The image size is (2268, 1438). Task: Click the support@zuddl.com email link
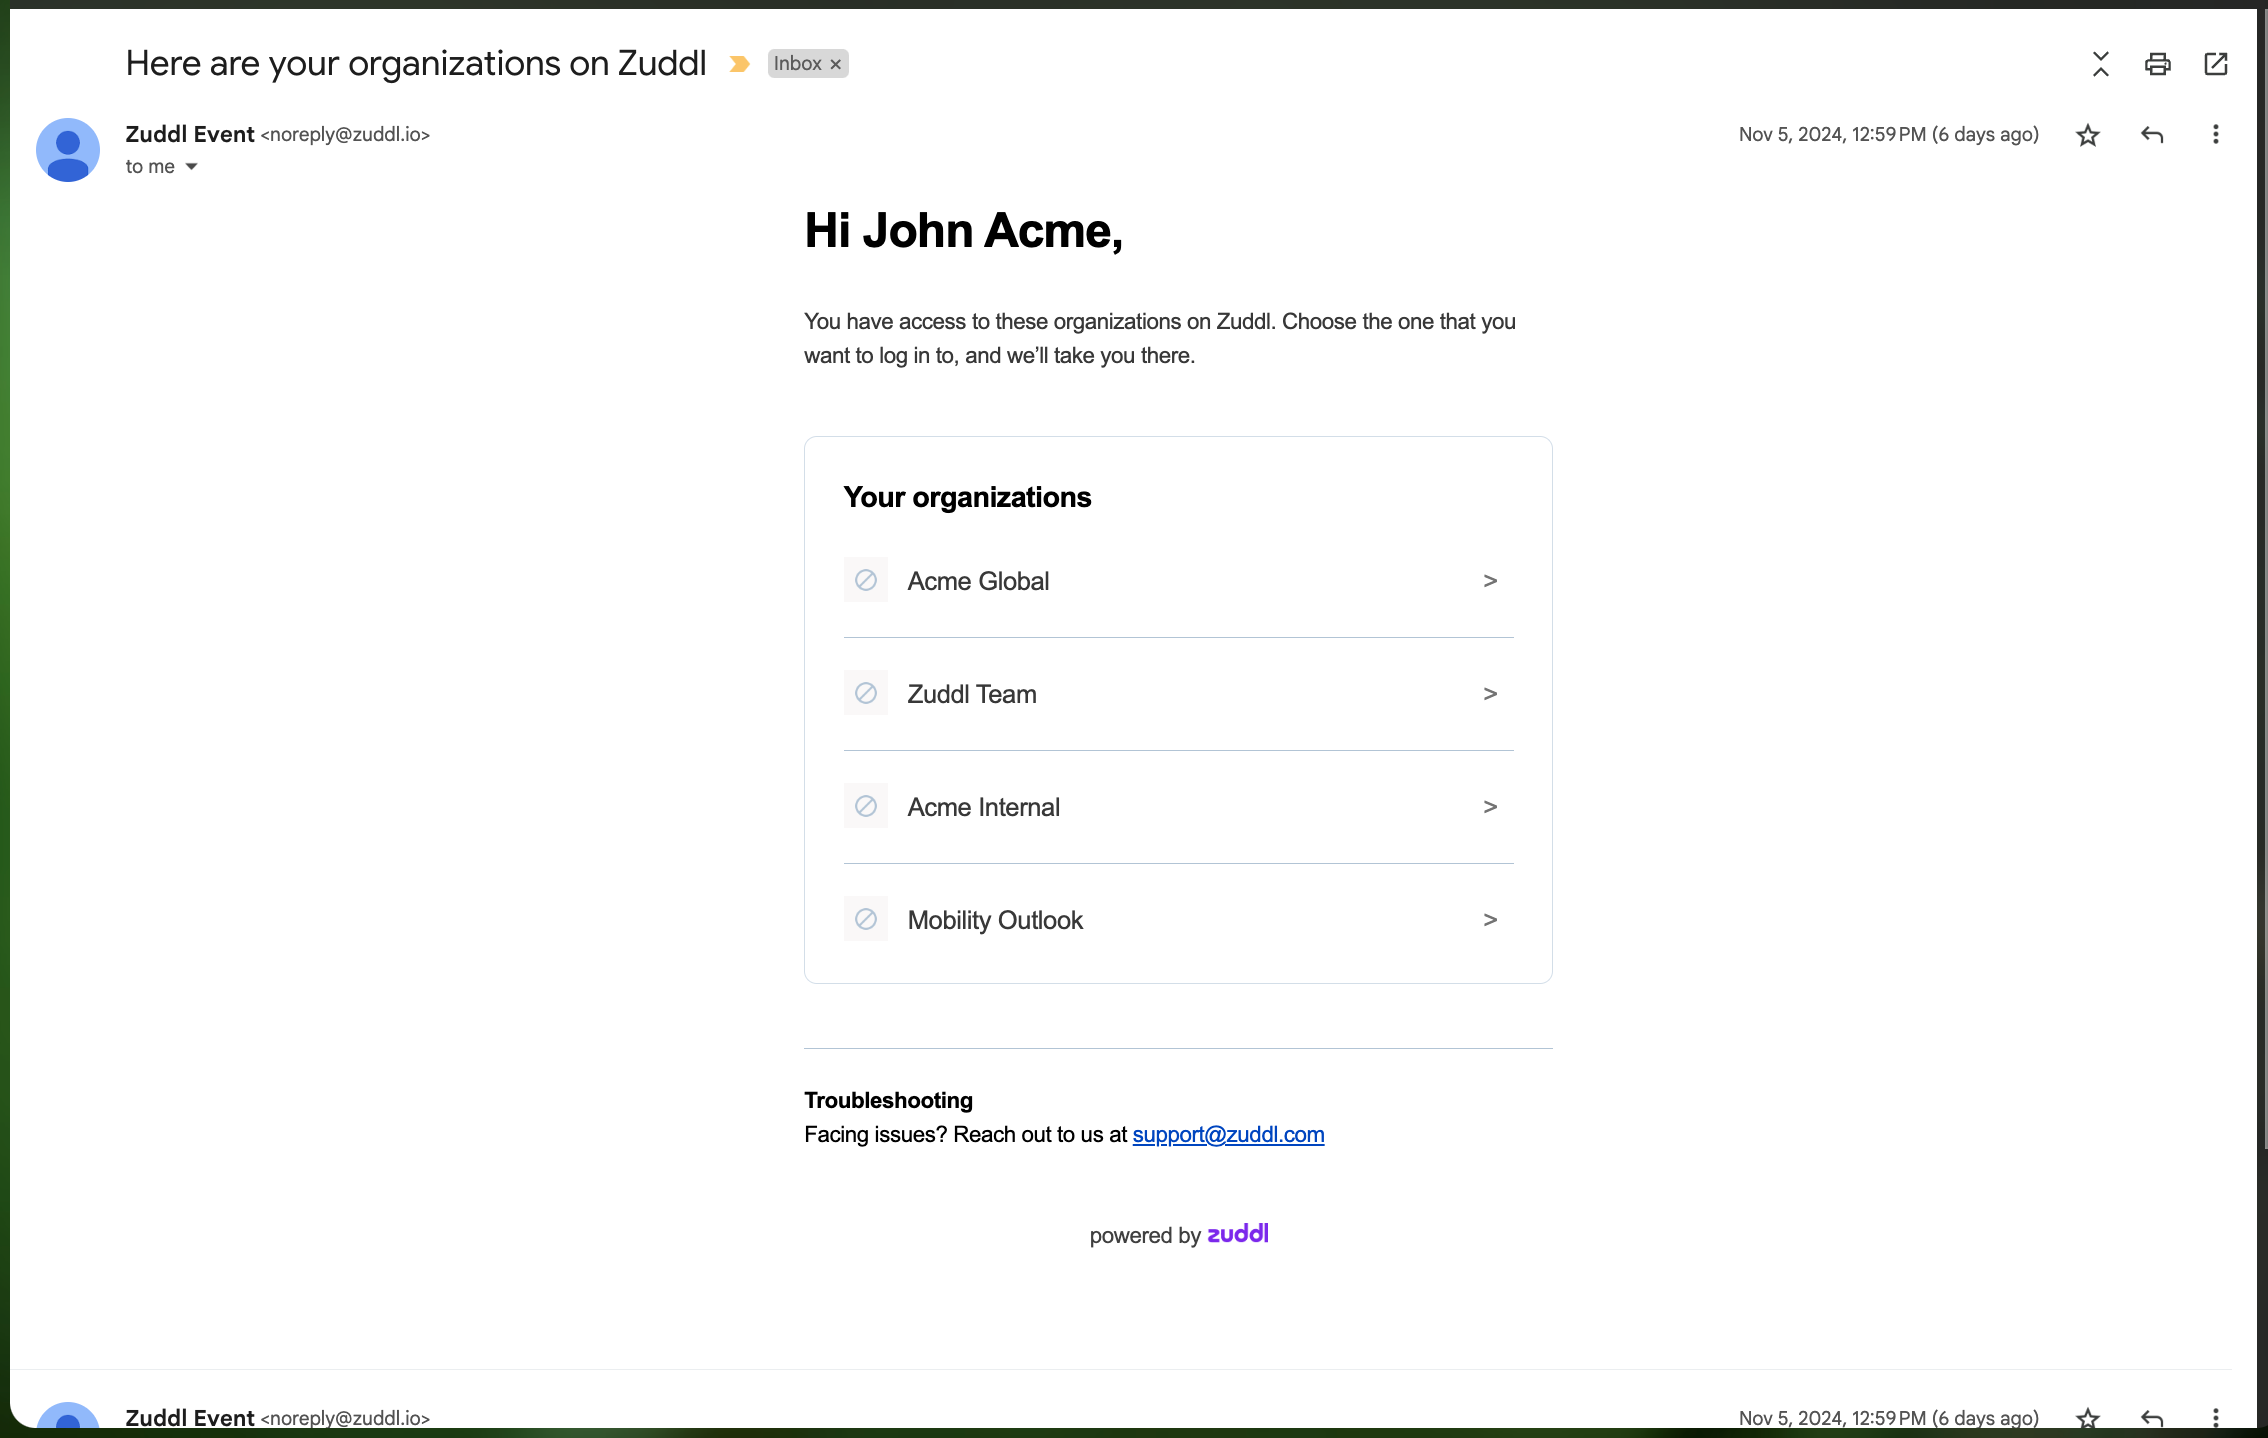coord(1227,1134)
